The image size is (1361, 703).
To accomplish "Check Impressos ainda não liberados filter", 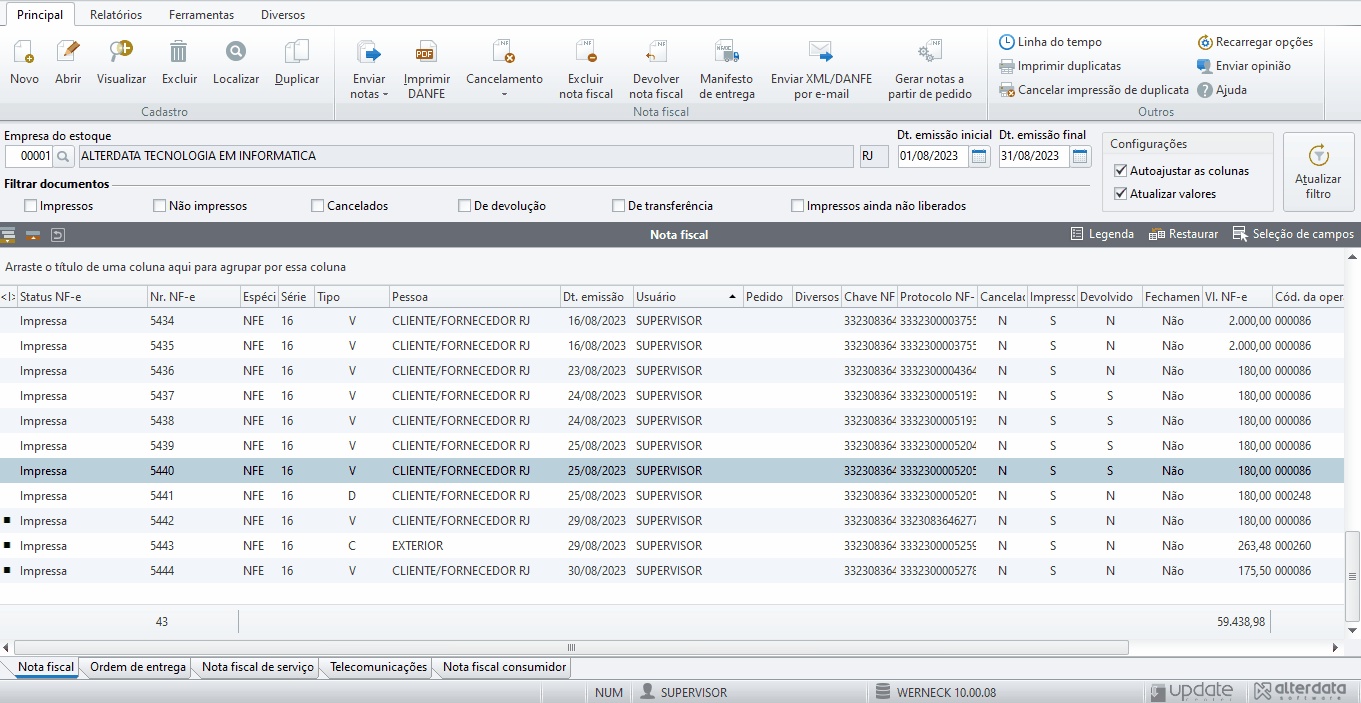I will [798, 206].
